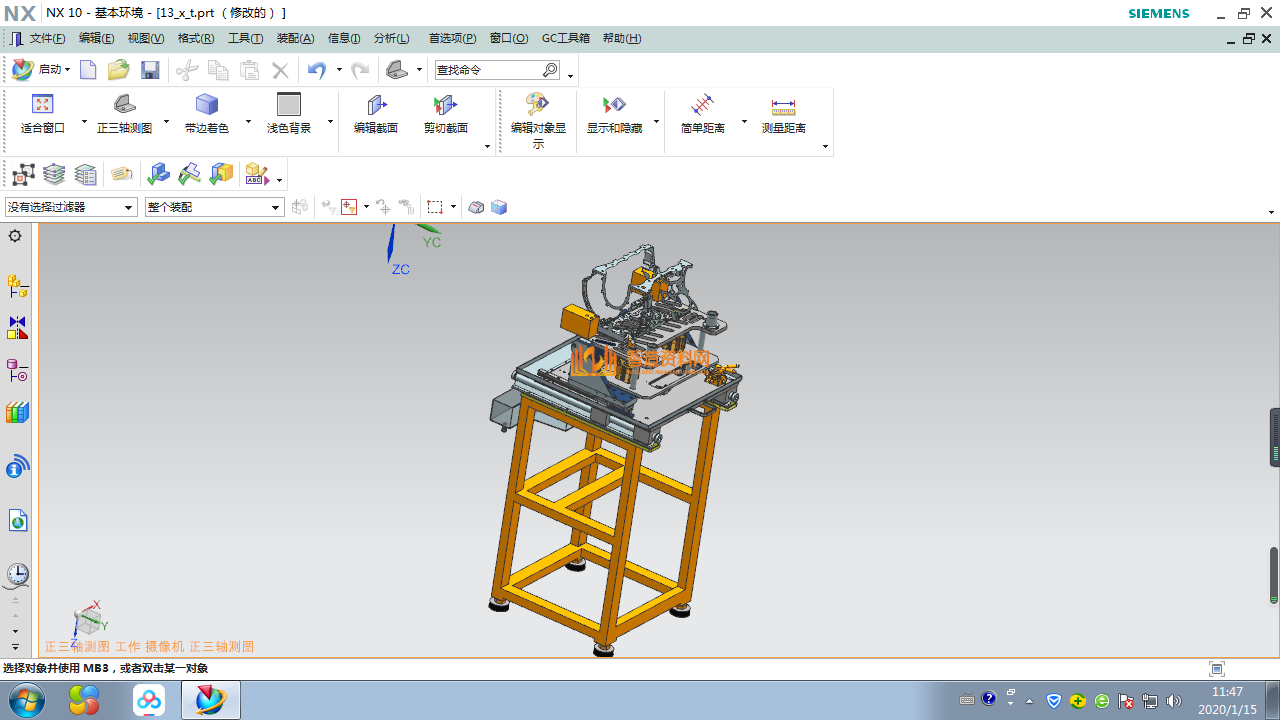Click the Clip Section (剪切截面) icon
The image size is (1280, 720).
coord(445,105)
